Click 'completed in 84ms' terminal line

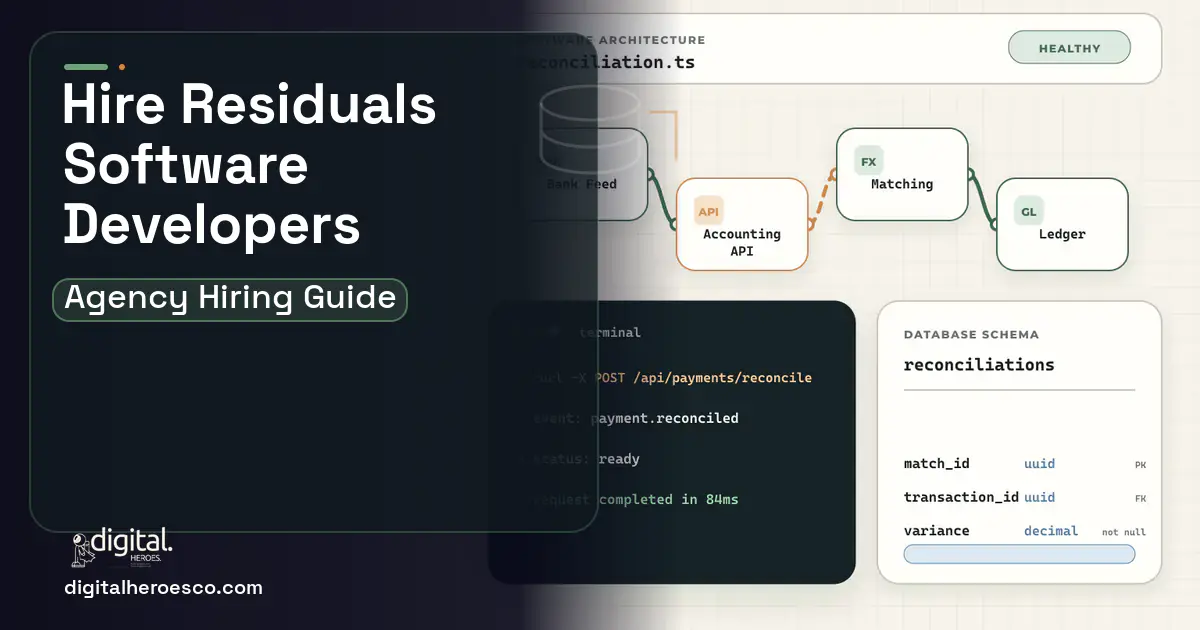coord(668,499)
